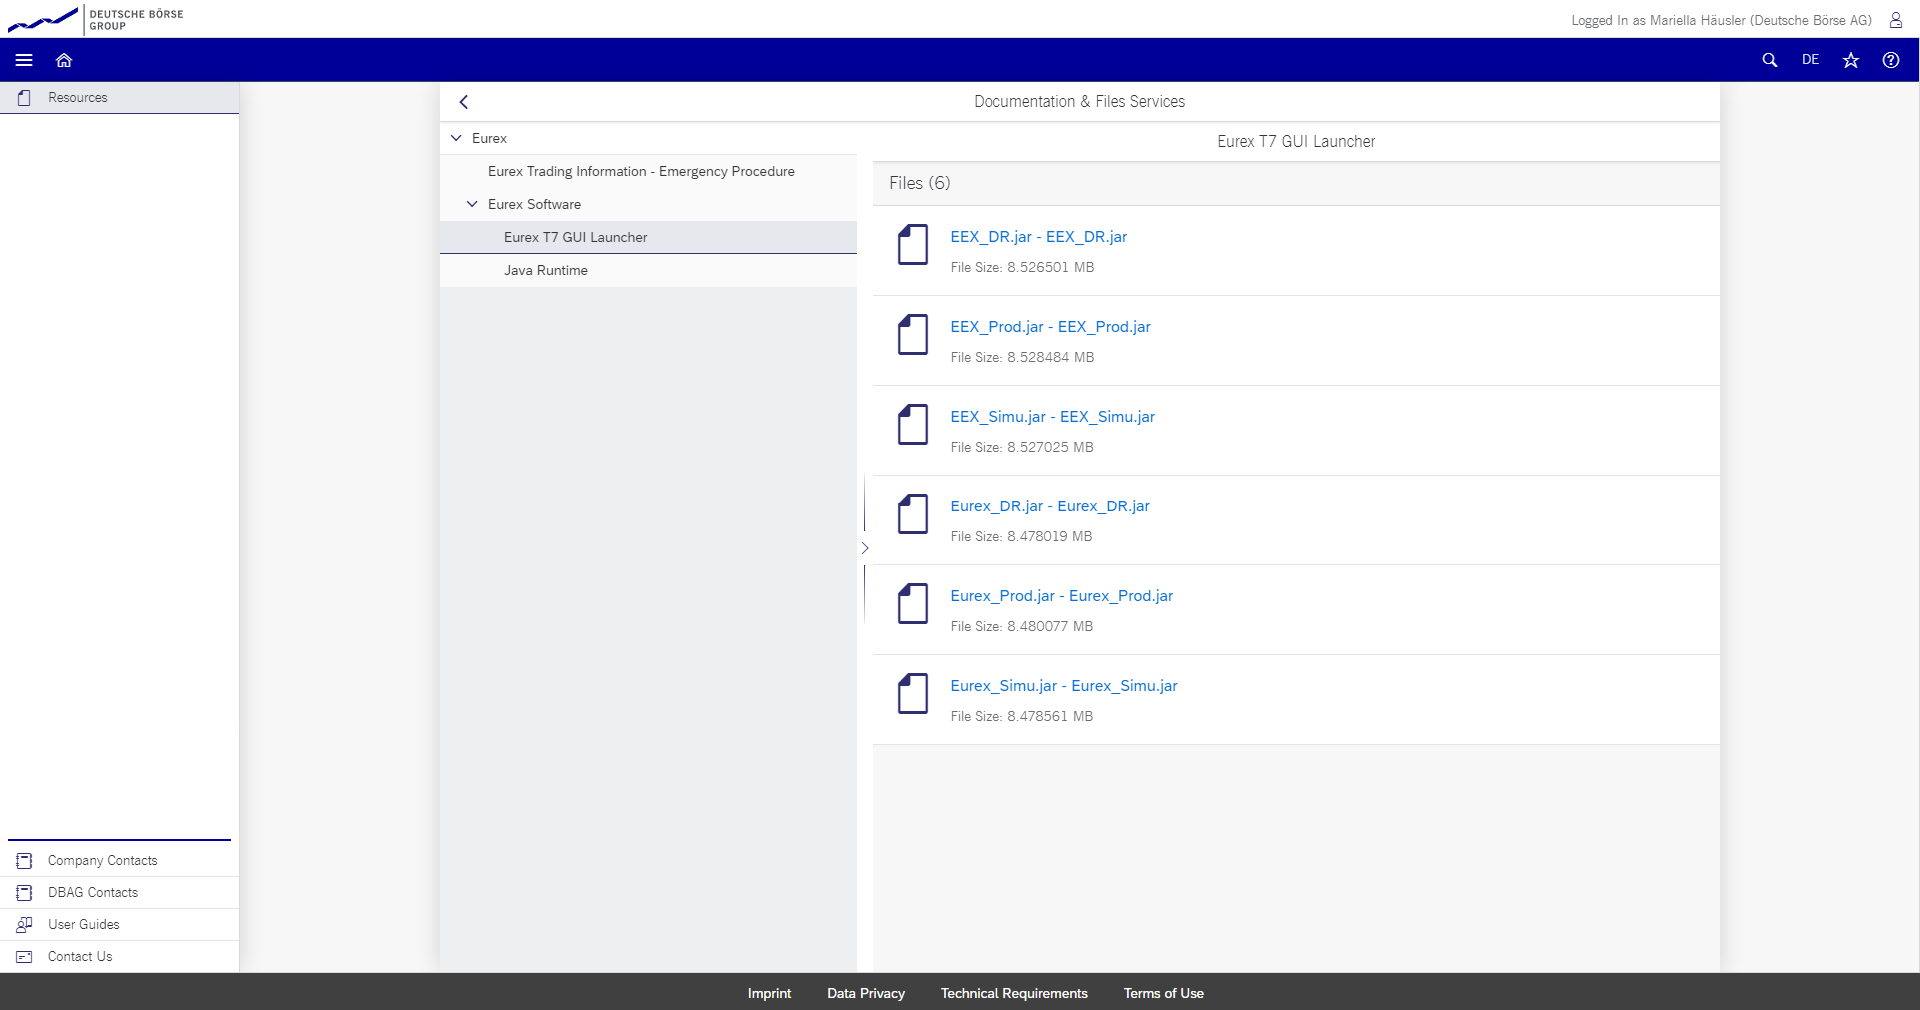Collapse the Eurex Software folder

[x=472, y=204]
